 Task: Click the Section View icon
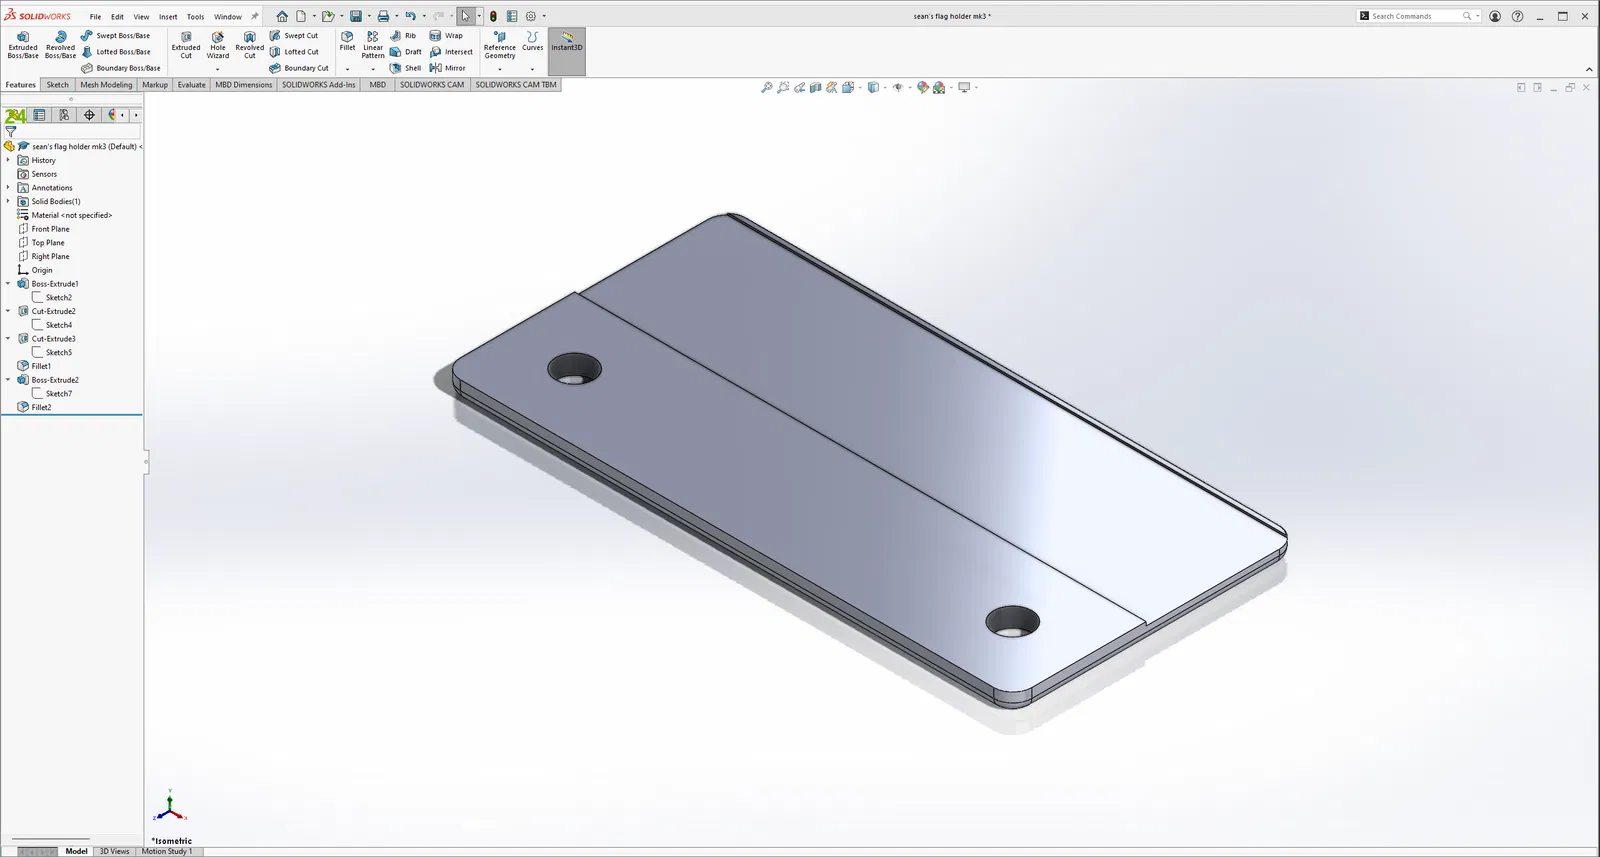click(x=815, y=88)
